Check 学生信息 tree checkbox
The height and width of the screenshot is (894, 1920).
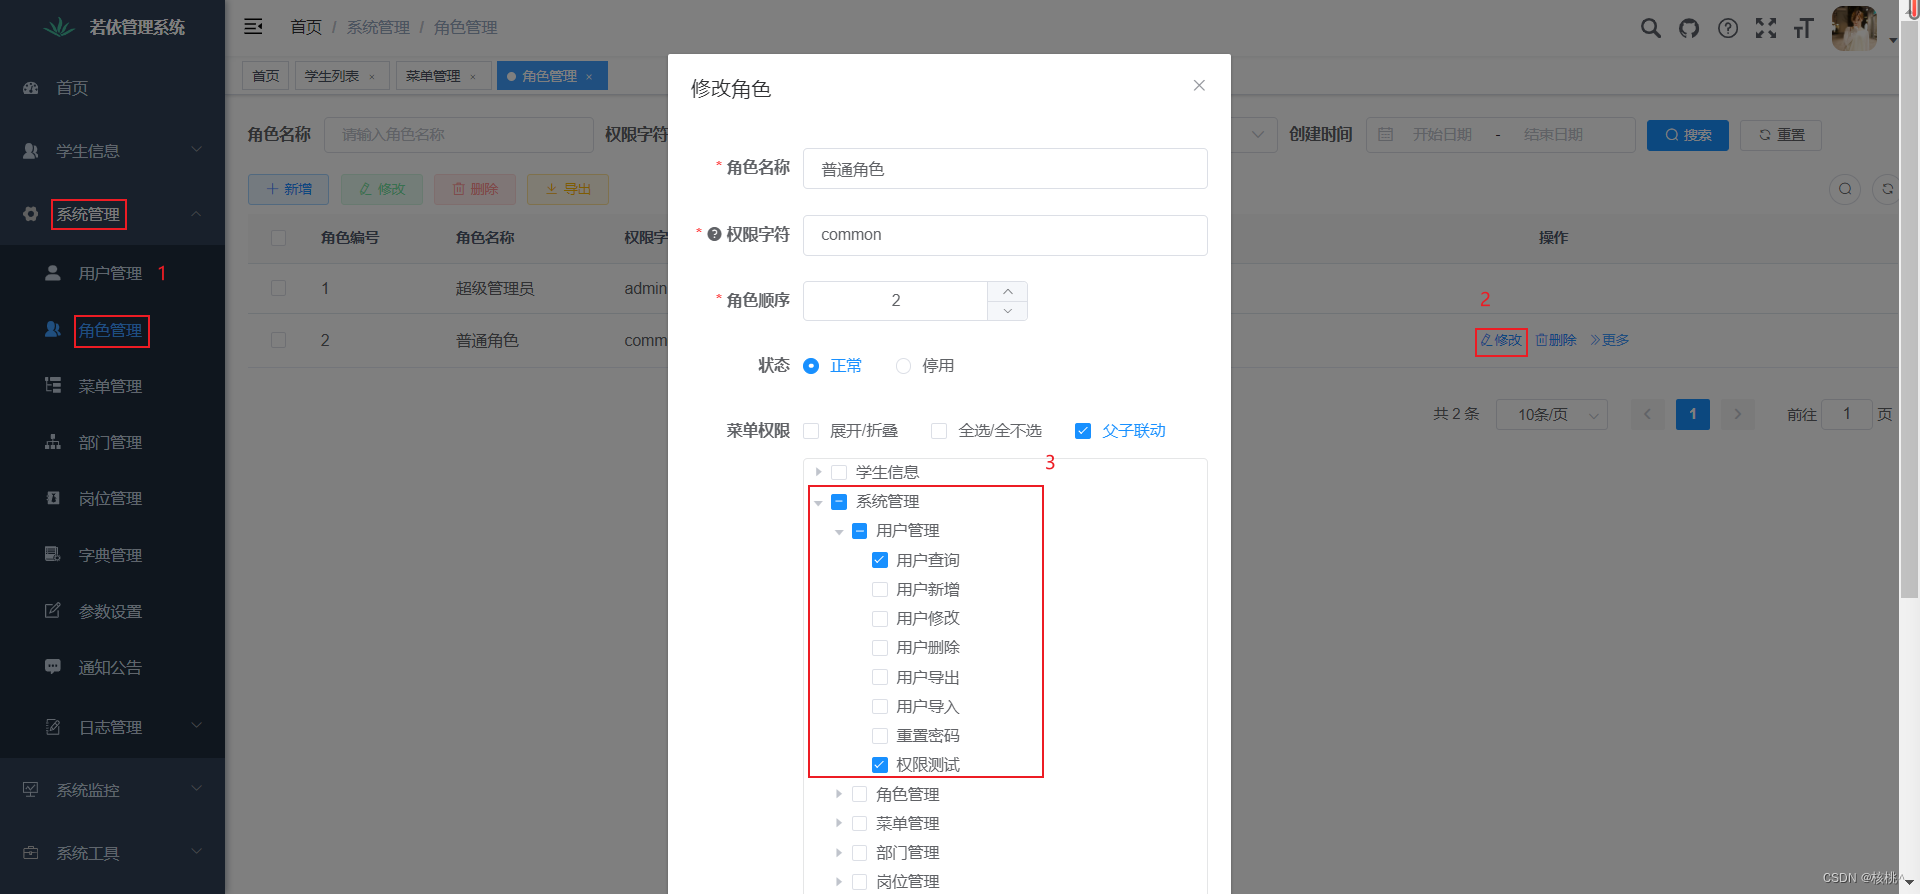pyautogui.click(x=839, y=472)
